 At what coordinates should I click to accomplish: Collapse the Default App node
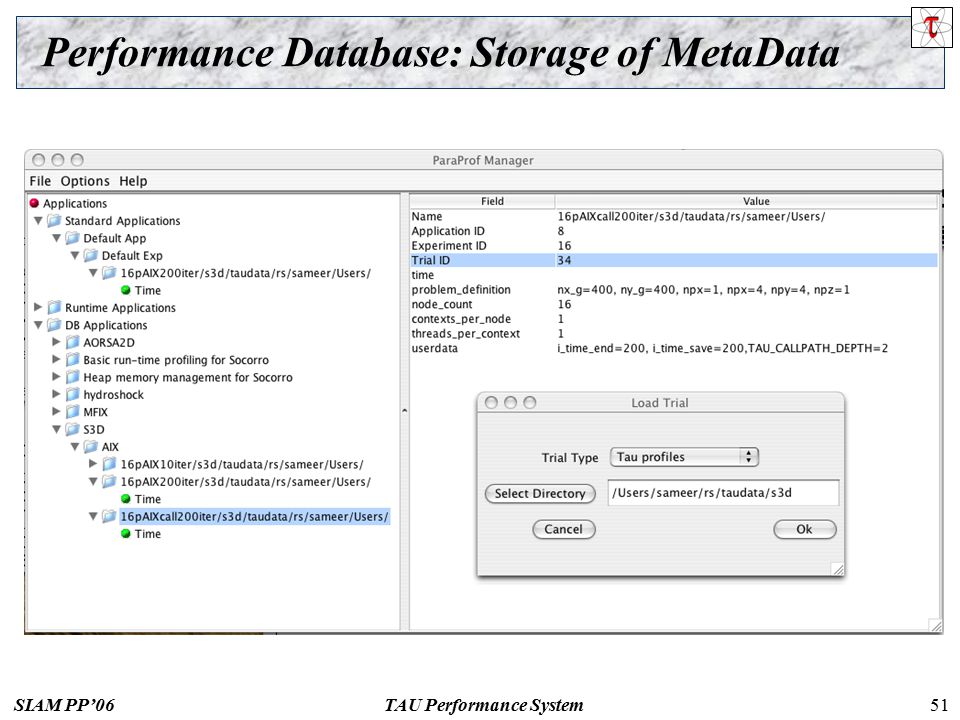(x=56, y=238)
